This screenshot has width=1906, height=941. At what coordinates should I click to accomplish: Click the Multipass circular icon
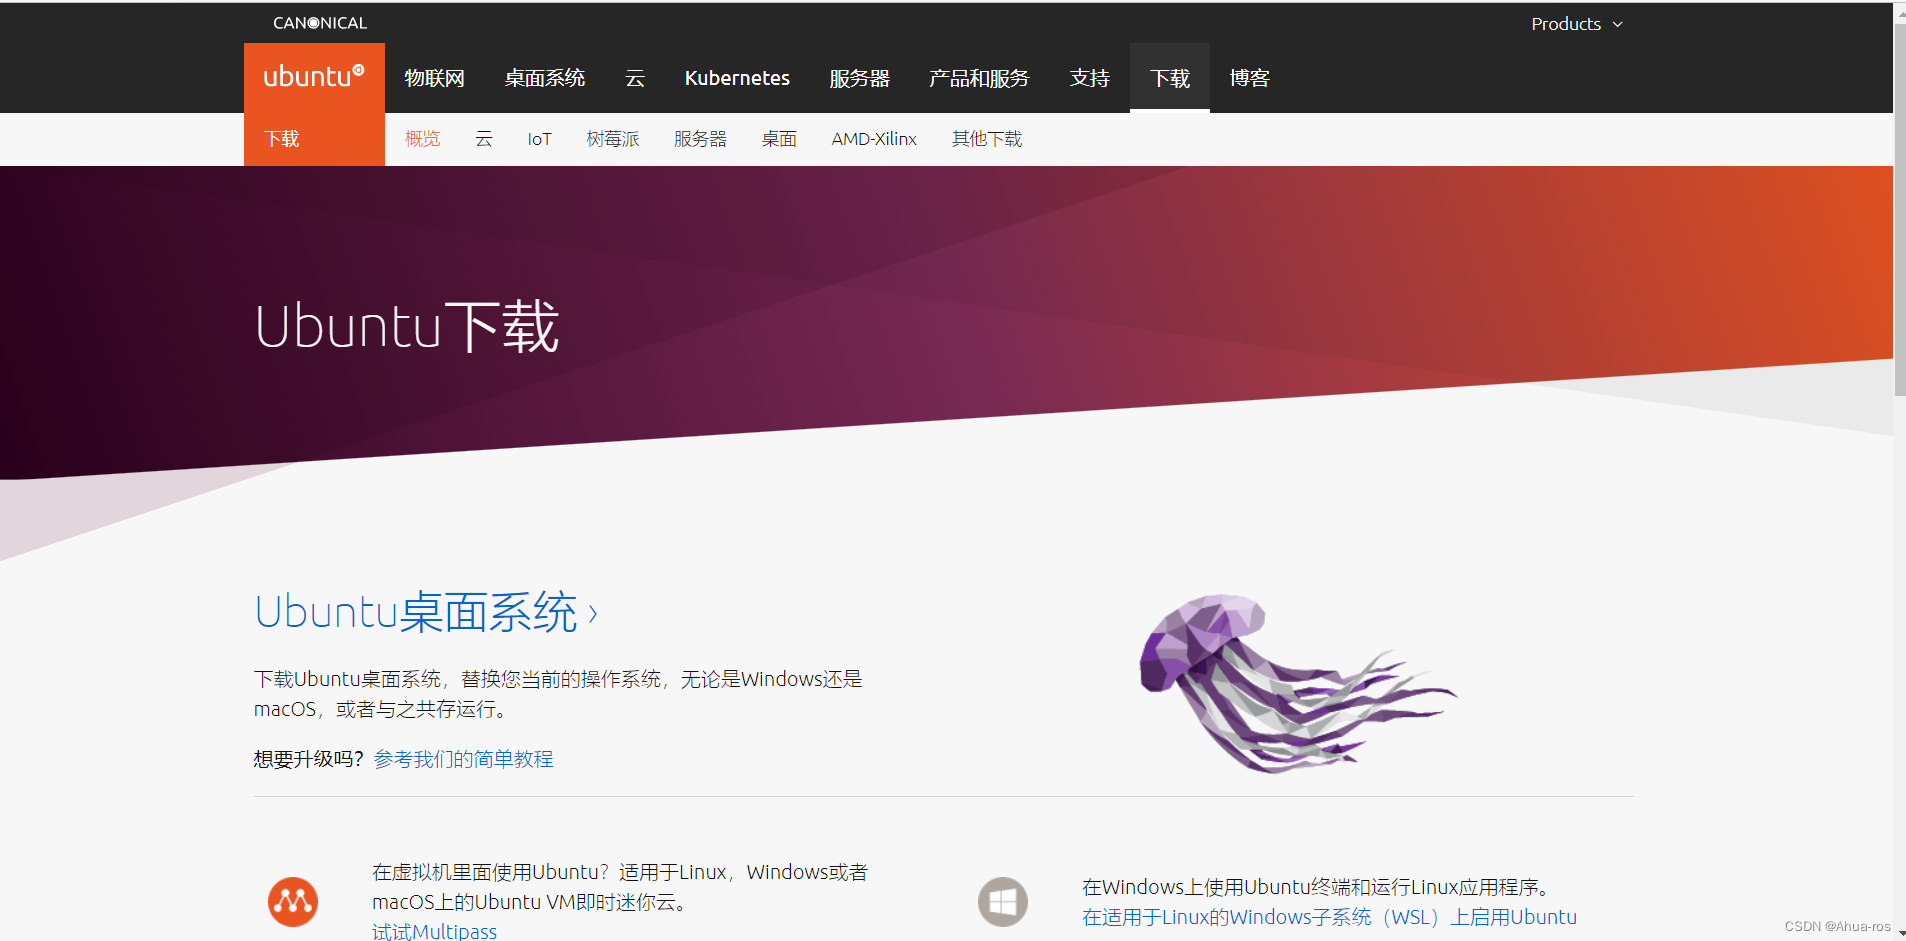(x=292, y=901)
